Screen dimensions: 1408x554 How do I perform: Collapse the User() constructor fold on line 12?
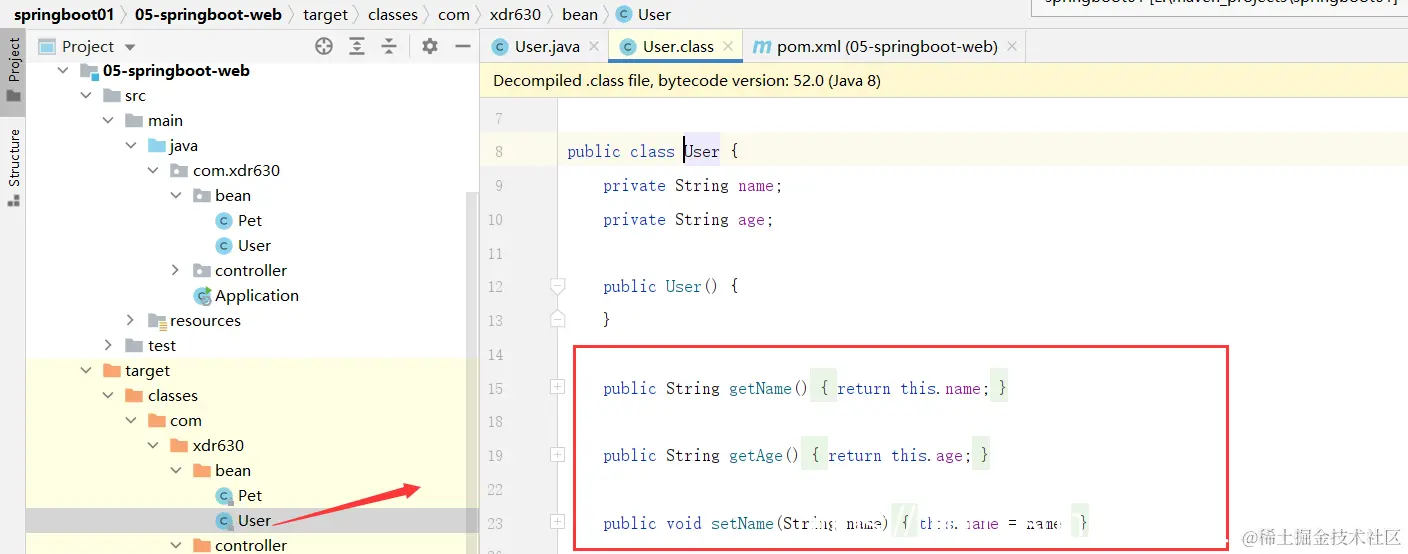(x=557, y=286)
